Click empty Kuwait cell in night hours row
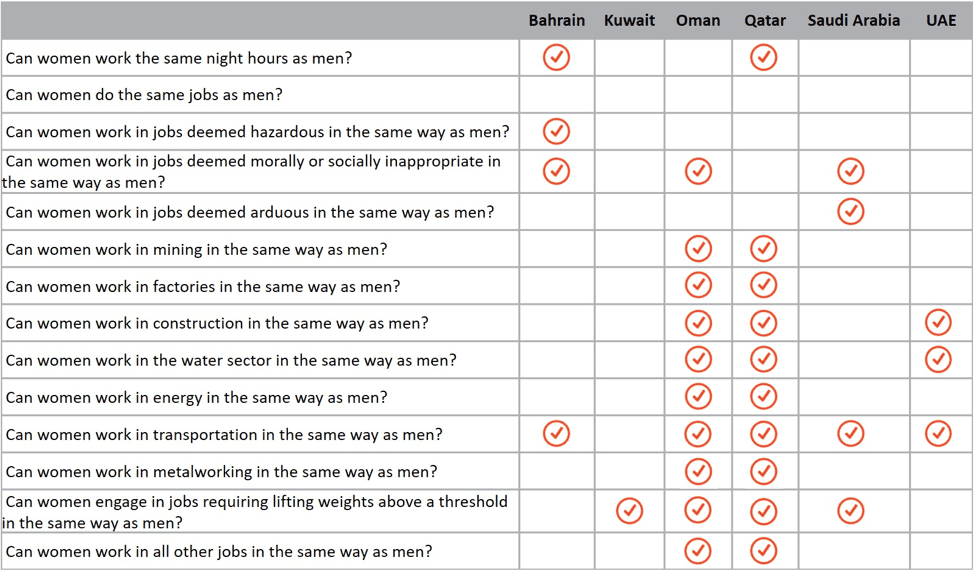Screen dimensions: 974x572 629,58
